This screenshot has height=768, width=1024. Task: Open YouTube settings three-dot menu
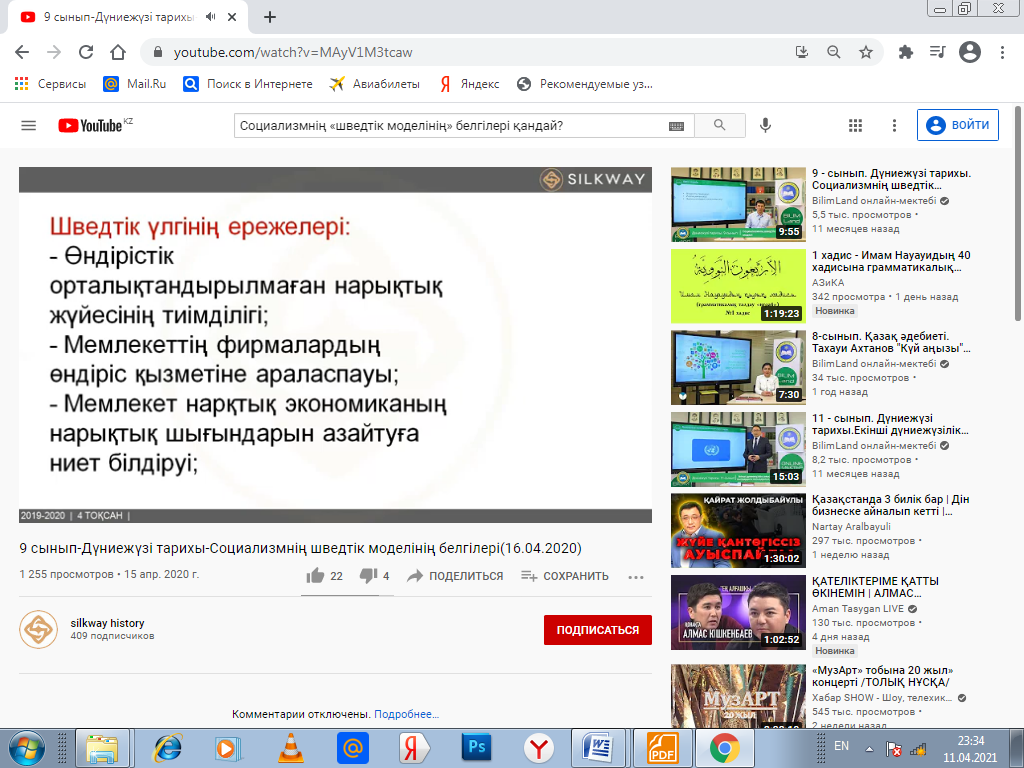pos(895,125)
